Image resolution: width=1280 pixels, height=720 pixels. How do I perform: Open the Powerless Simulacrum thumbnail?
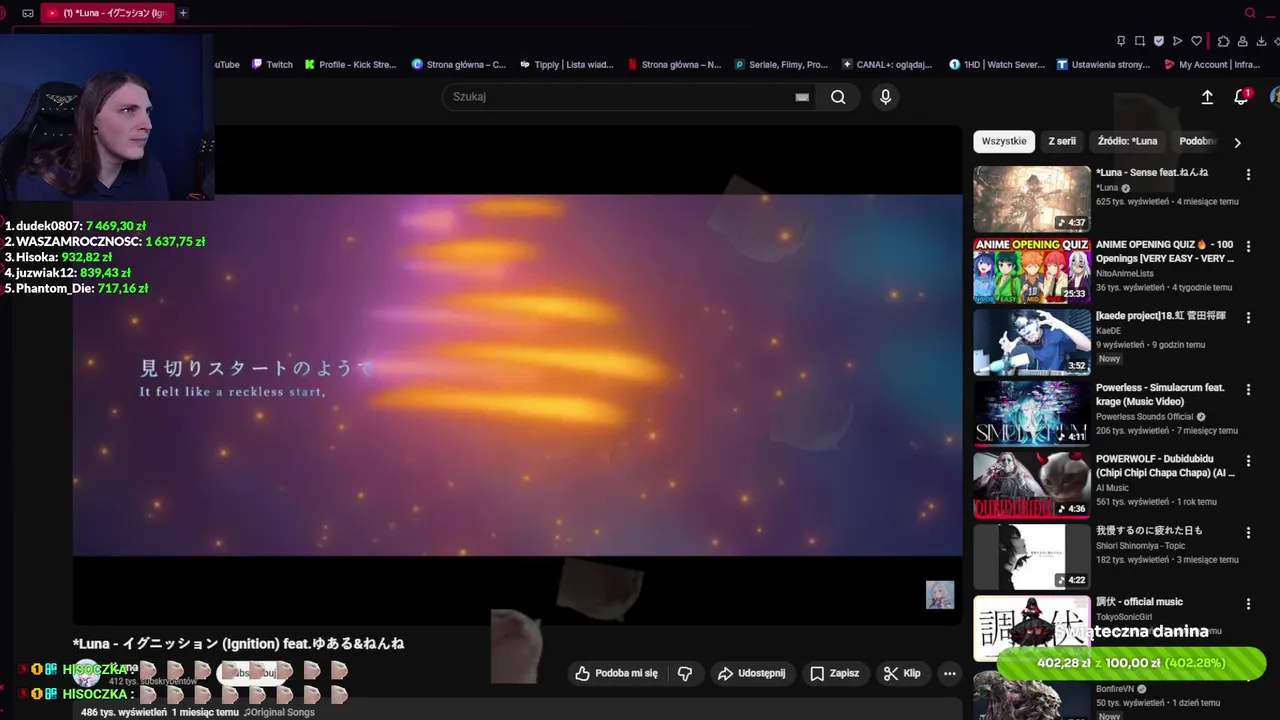[x=1032, y=414]
